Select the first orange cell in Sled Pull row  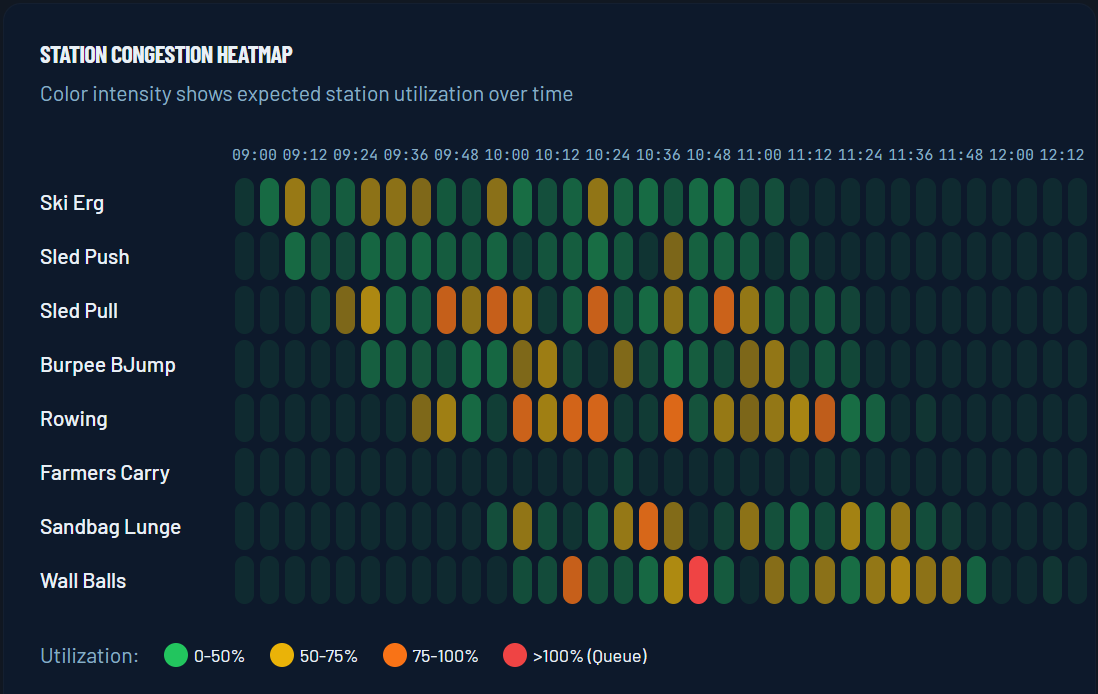tap(446, 310)
